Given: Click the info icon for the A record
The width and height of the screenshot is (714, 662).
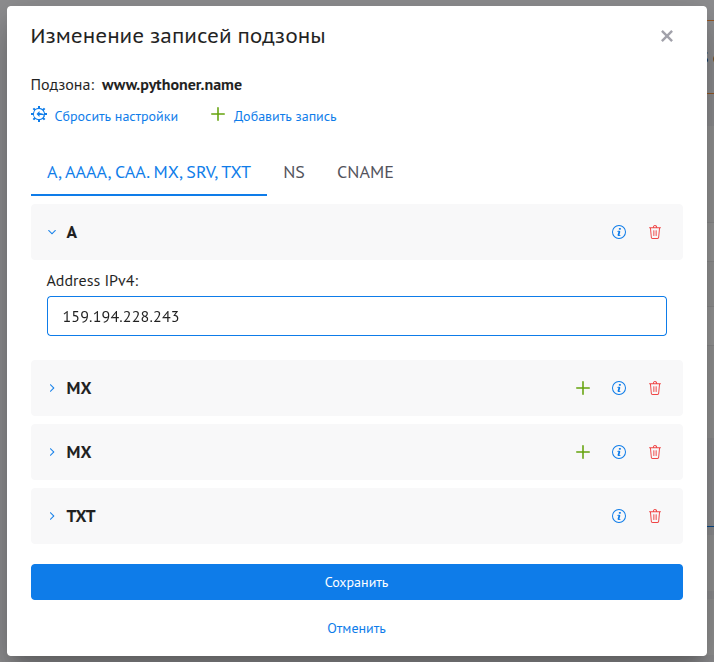Looking at the screenshot, I should [618, 232].
